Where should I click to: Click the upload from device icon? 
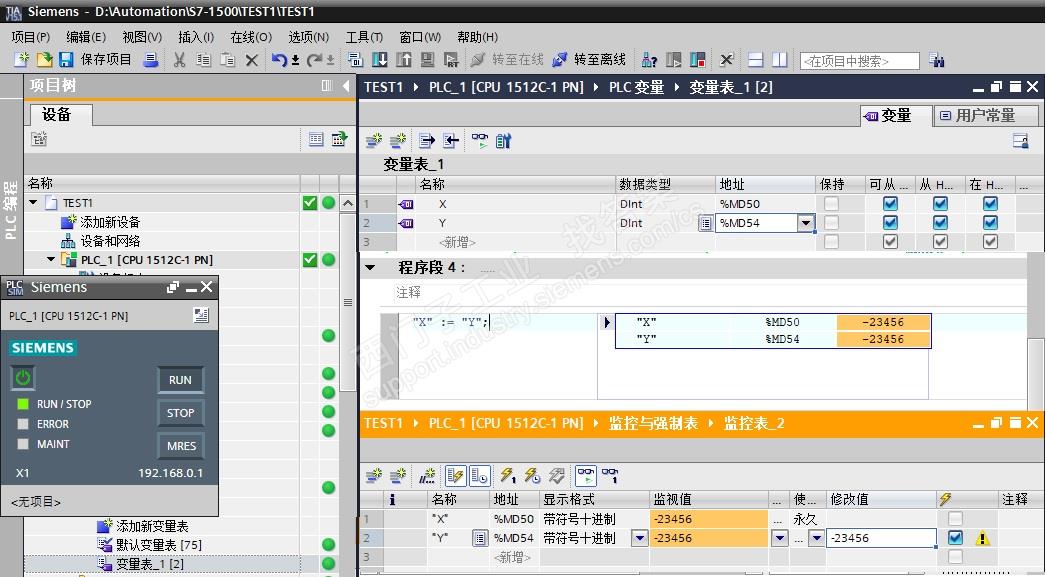point(404,60)
